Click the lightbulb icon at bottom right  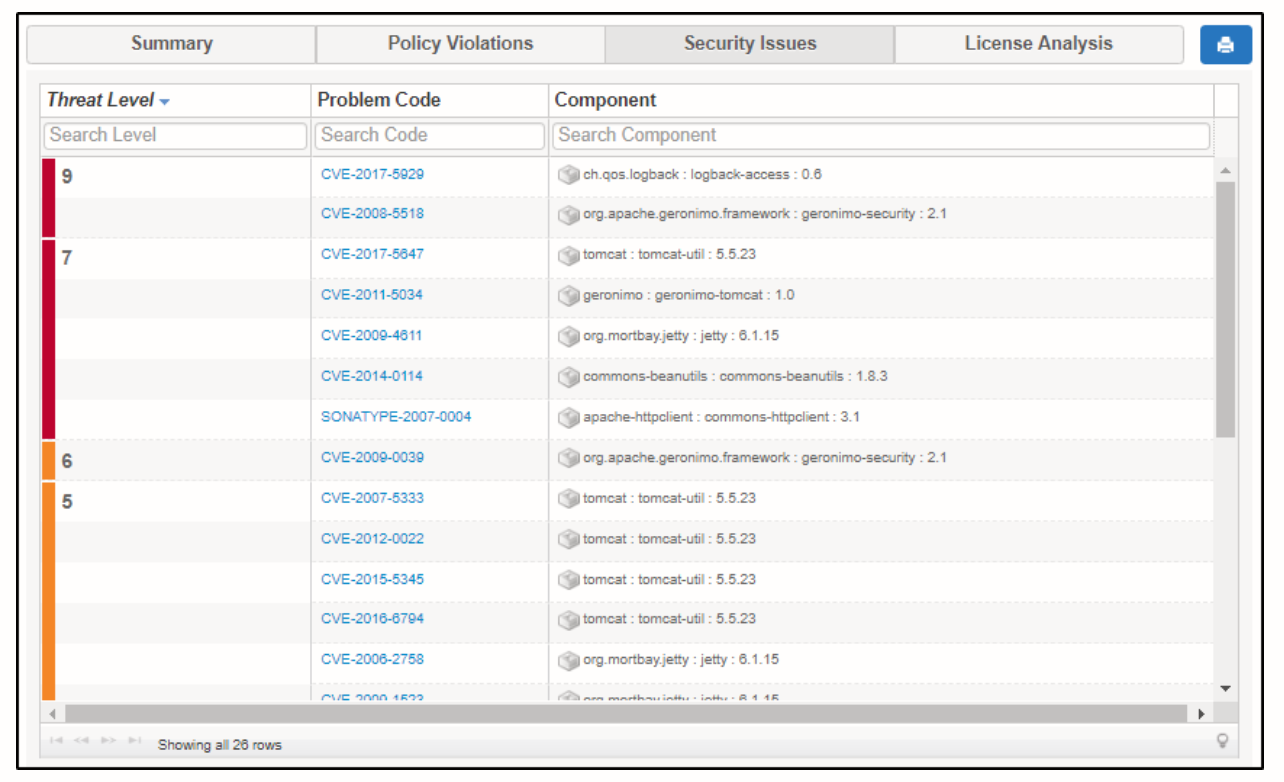click(1222, 741)
